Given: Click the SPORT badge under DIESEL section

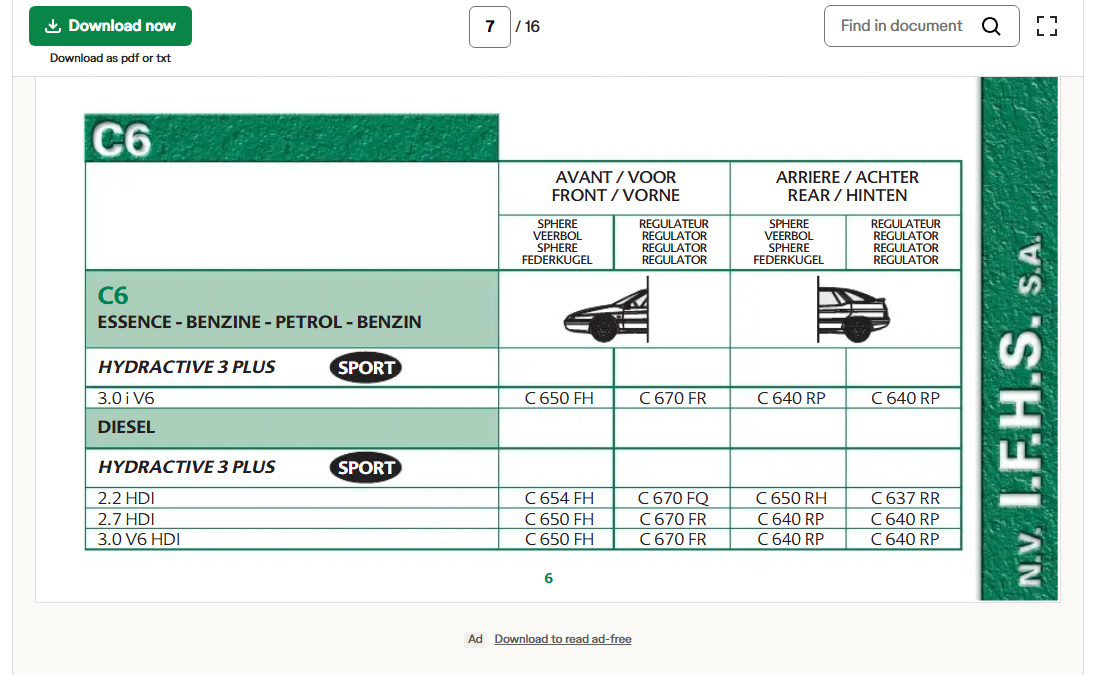Looking at the screenshot, I should [x=365, y=468].
